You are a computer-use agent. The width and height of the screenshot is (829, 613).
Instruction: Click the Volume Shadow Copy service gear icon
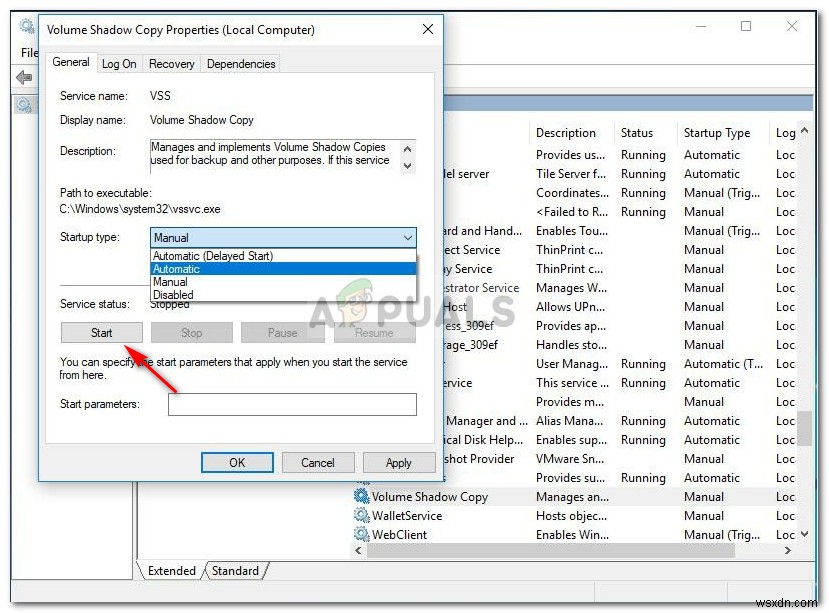[362, 496]
